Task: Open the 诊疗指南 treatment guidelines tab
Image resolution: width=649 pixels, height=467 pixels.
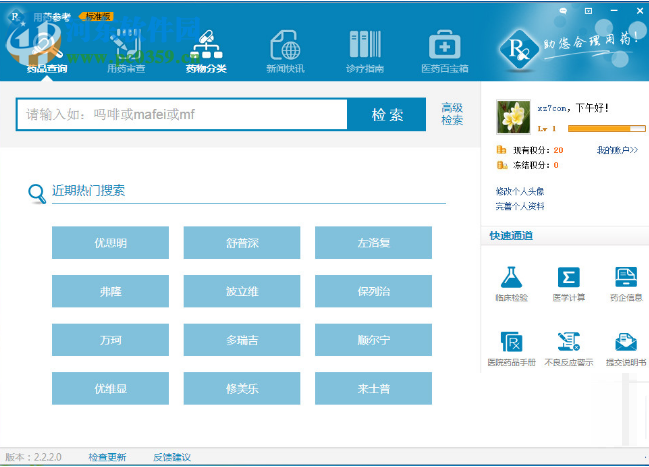Action: [365, 52]
